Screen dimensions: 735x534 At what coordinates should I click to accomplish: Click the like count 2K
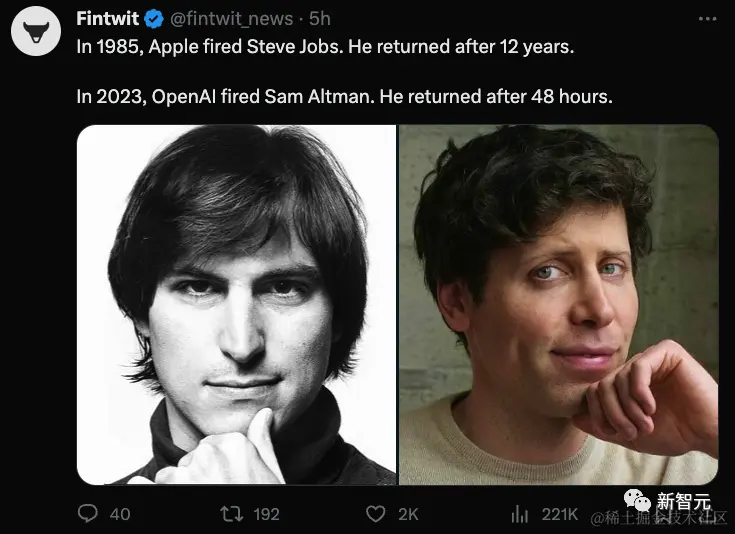point(408,514)
